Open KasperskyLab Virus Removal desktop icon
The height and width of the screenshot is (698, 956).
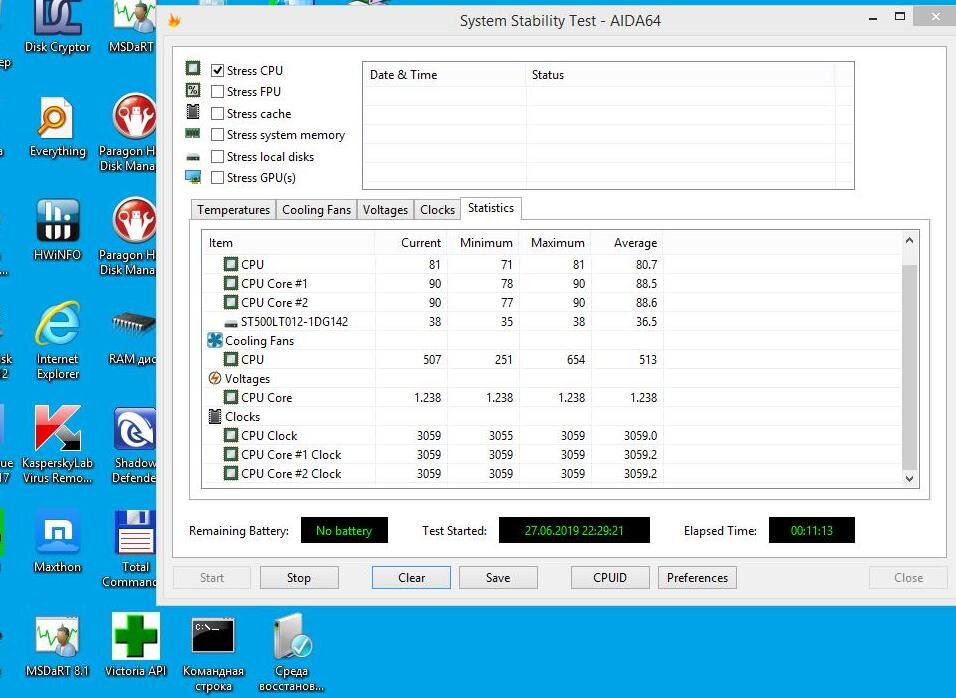point(57,444)
